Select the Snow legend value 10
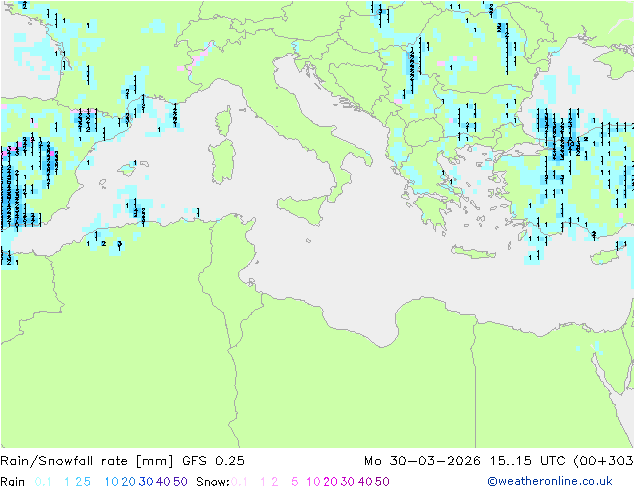 pyautogui.click(x=313, y=482)
